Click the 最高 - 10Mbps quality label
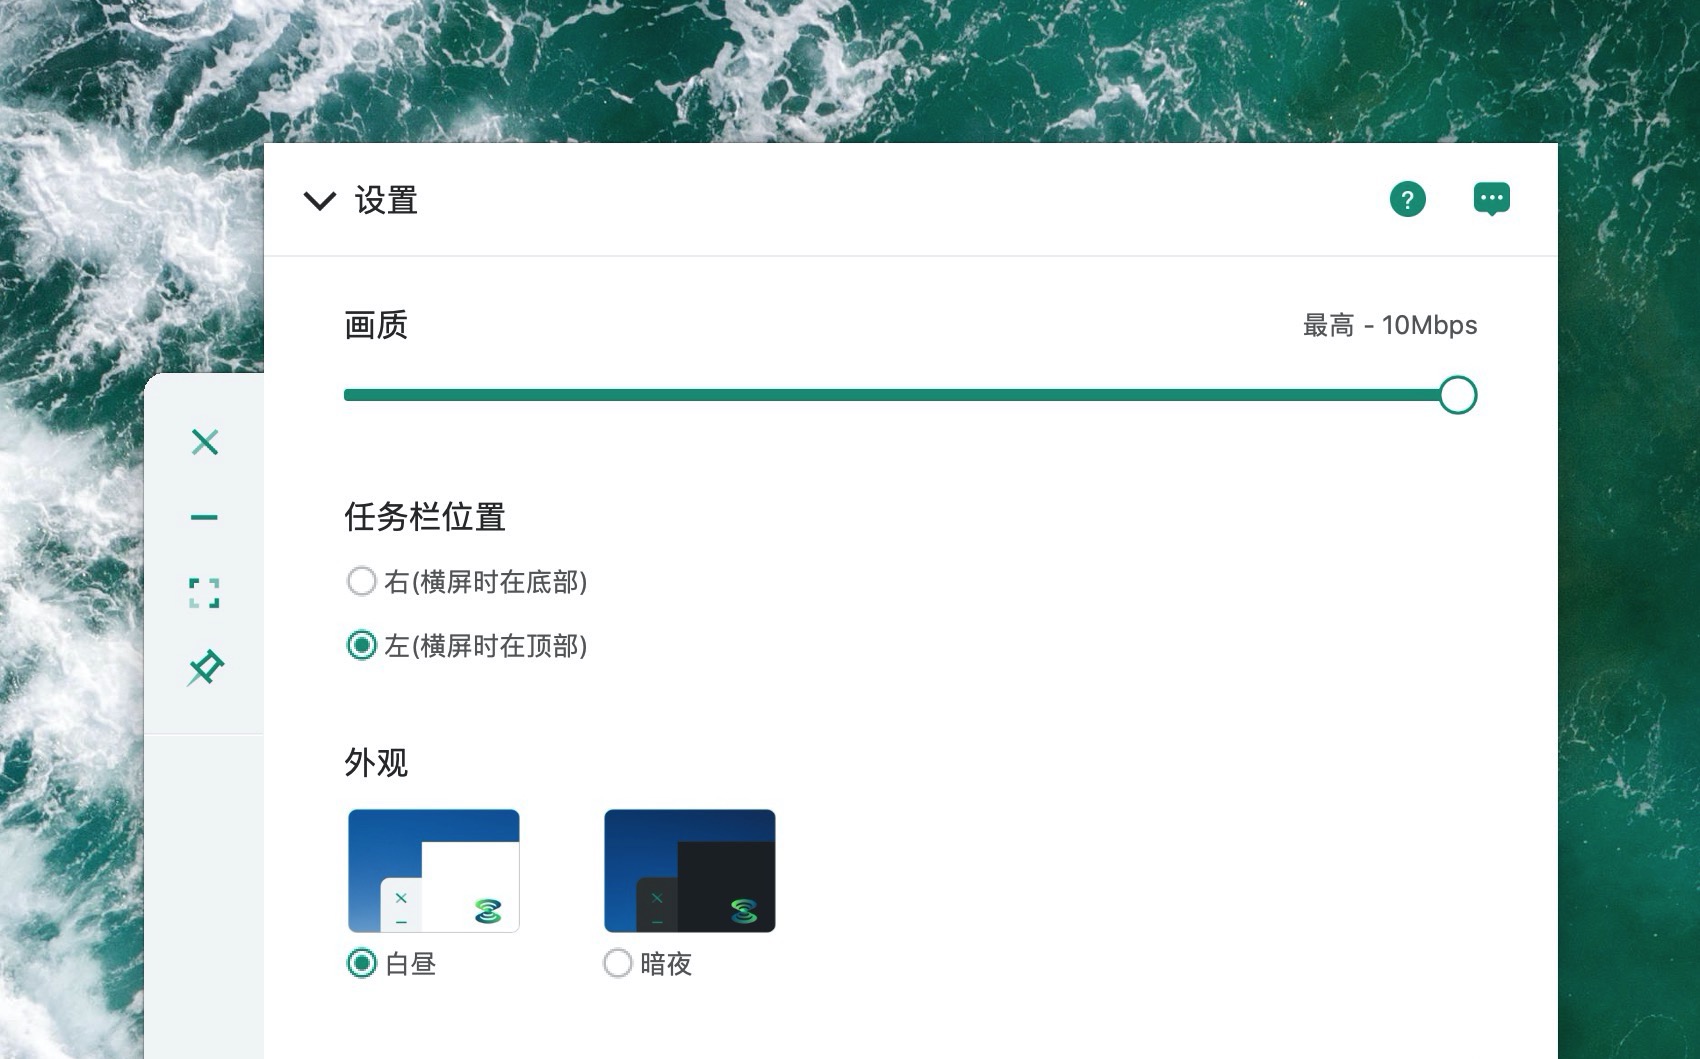Image resolution: width=1700 pixels, height=1059 pixels. tap(1390, 325)
